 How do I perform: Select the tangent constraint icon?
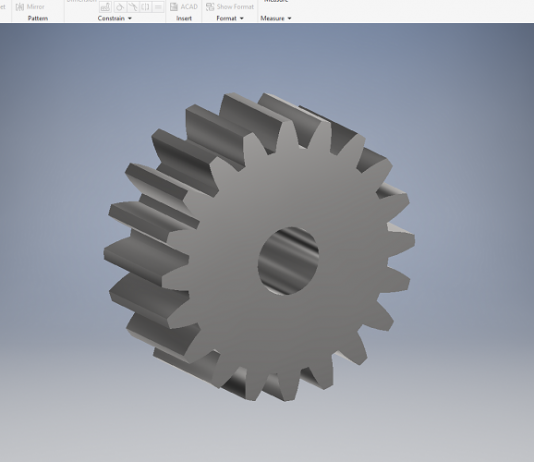coord(120,7)
